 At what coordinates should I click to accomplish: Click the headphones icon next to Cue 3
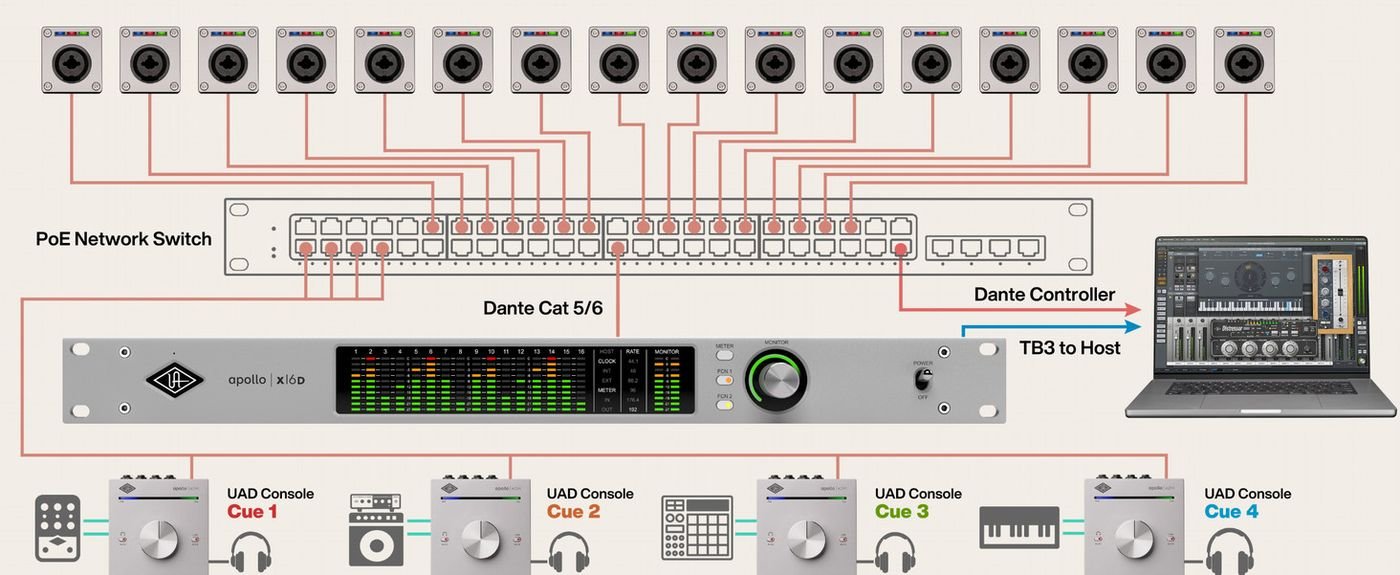[894, 554]
